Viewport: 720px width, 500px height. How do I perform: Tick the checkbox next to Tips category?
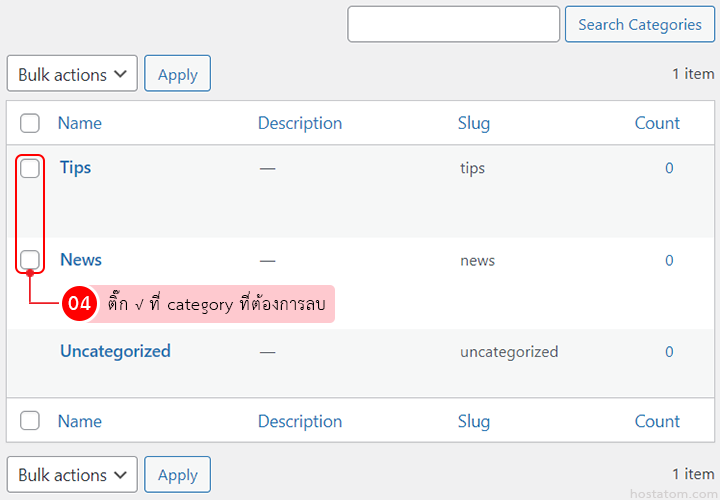pos(30,168)
